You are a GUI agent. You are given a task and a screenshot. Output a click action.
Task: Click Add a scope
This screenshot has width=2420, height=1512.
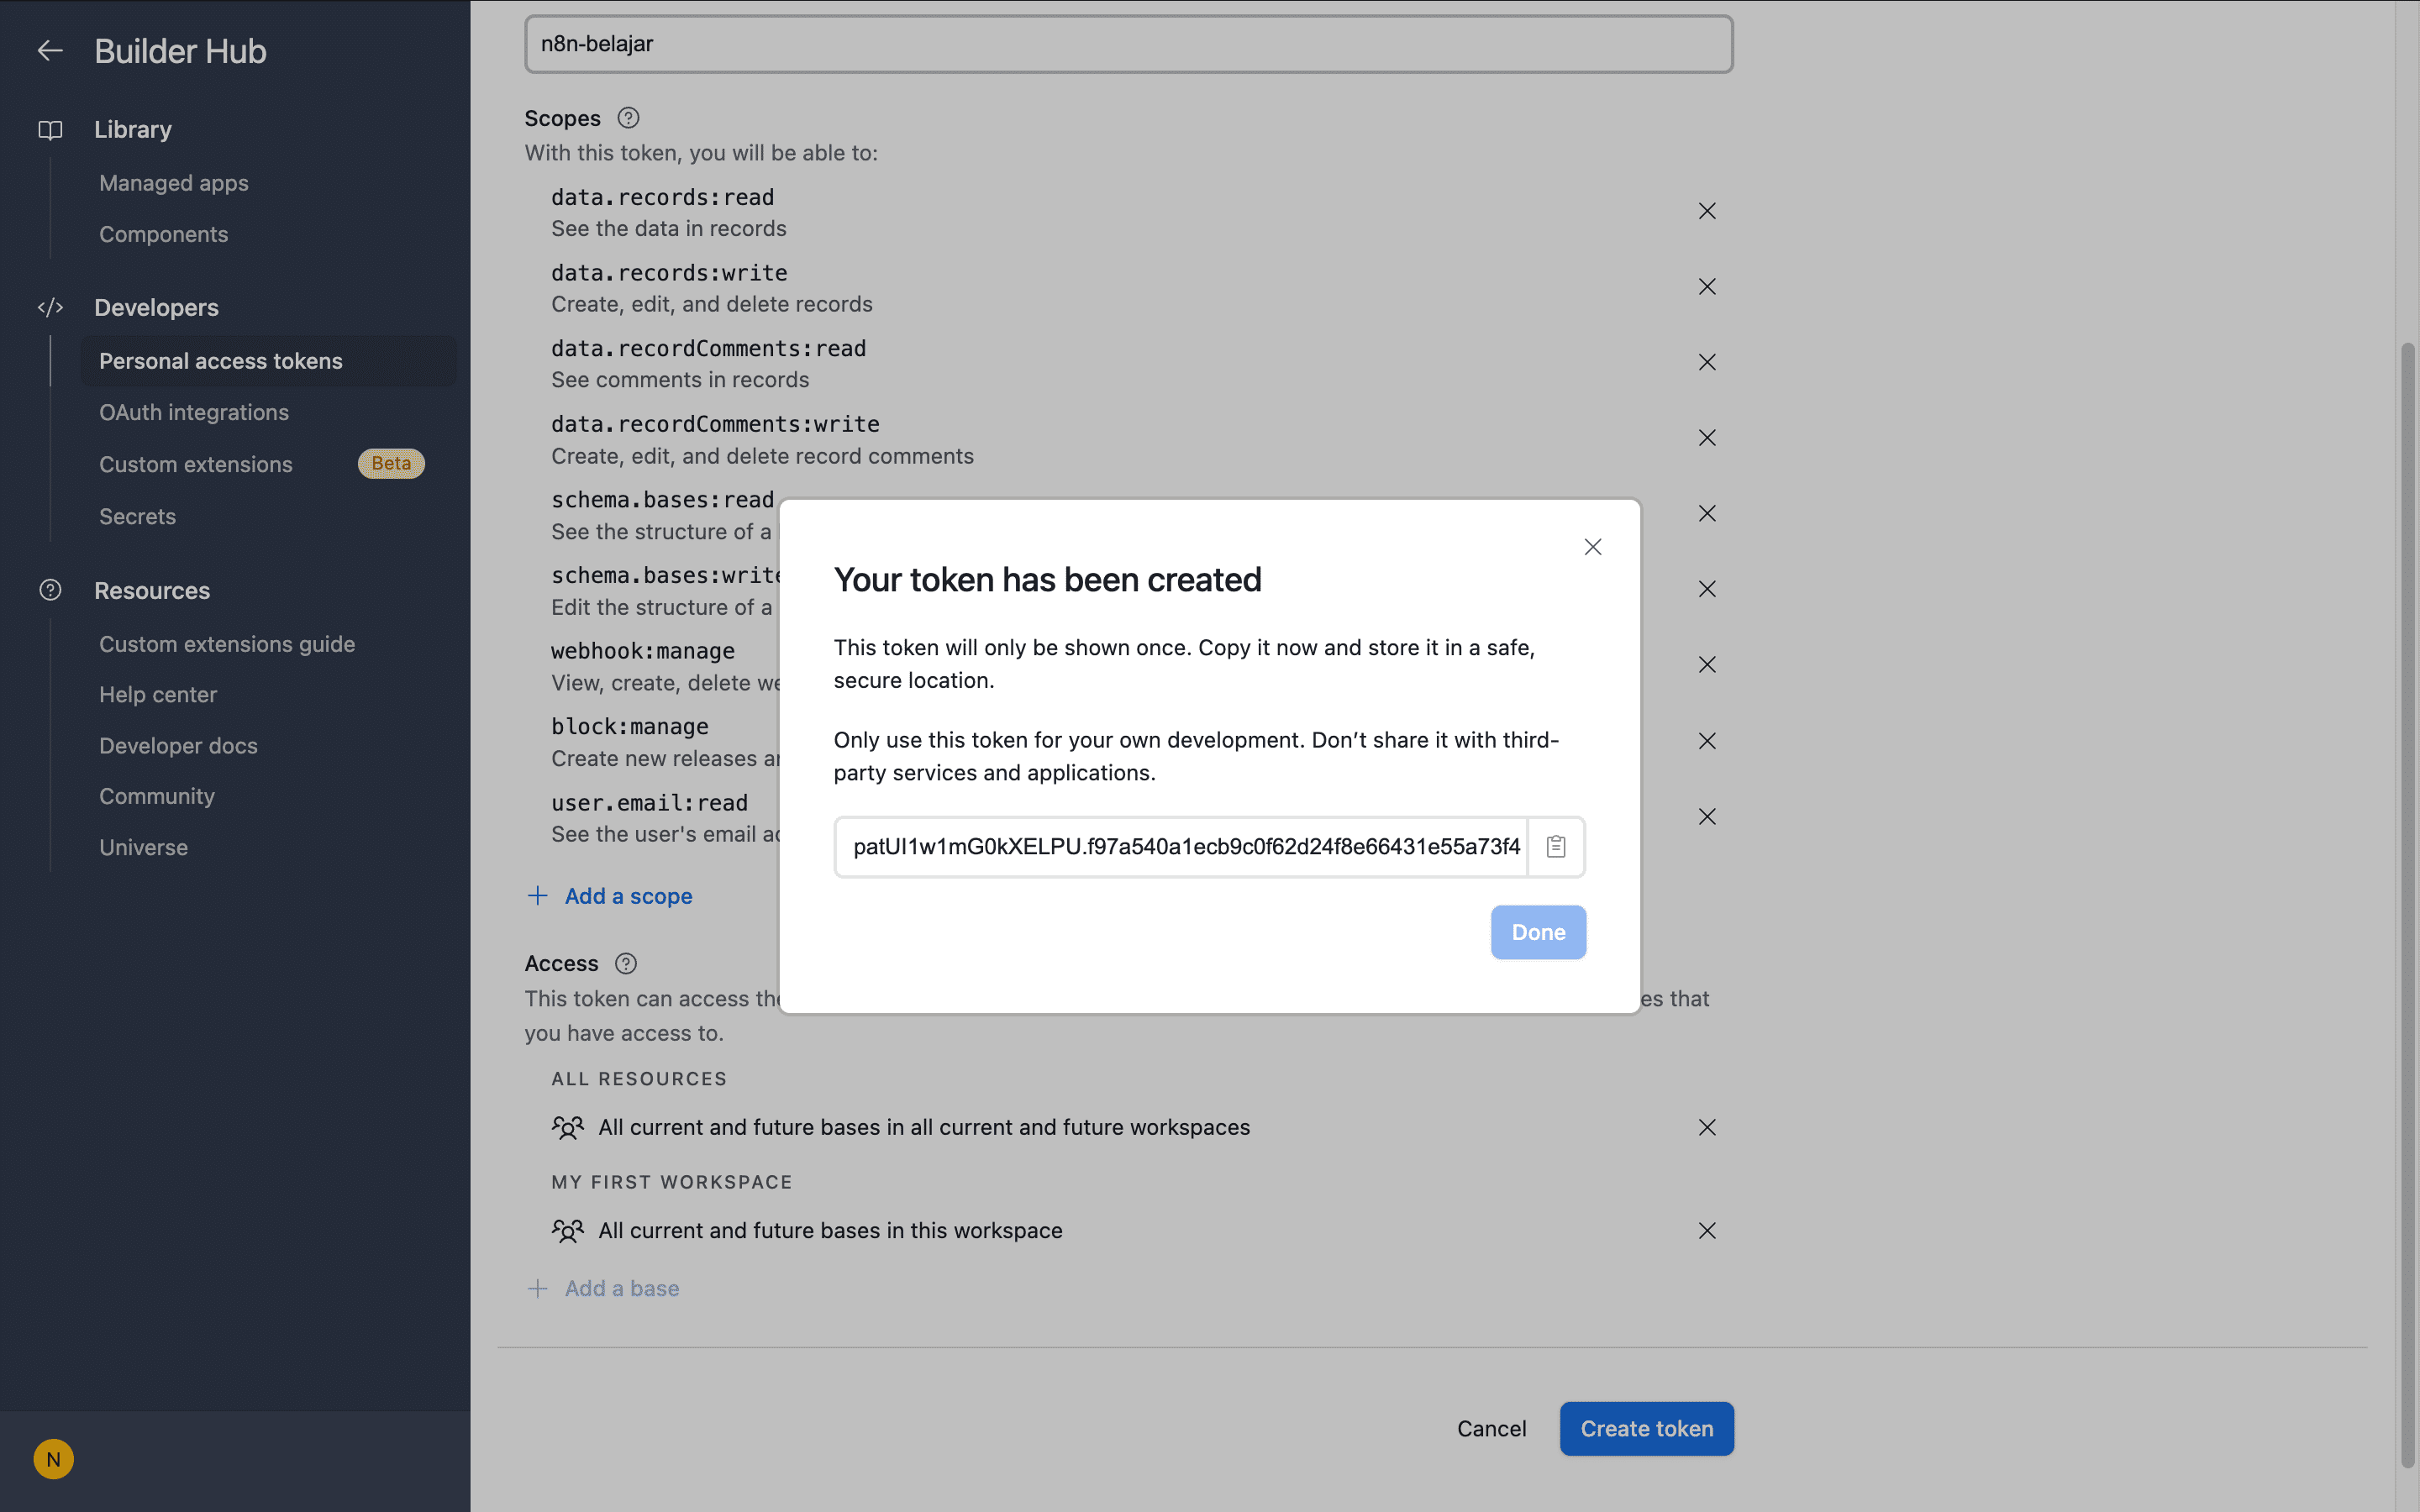click(609, 896)
